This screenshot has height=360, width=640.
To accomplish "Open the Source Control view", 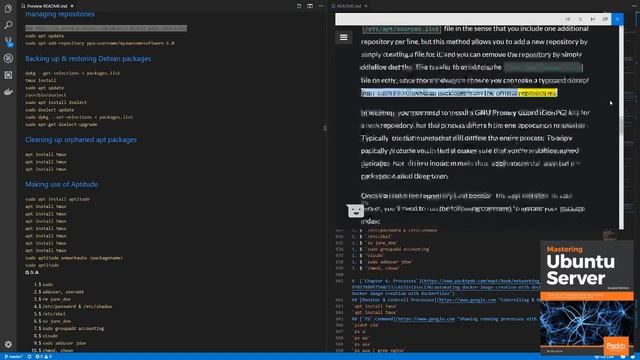I will click(8, 42).
